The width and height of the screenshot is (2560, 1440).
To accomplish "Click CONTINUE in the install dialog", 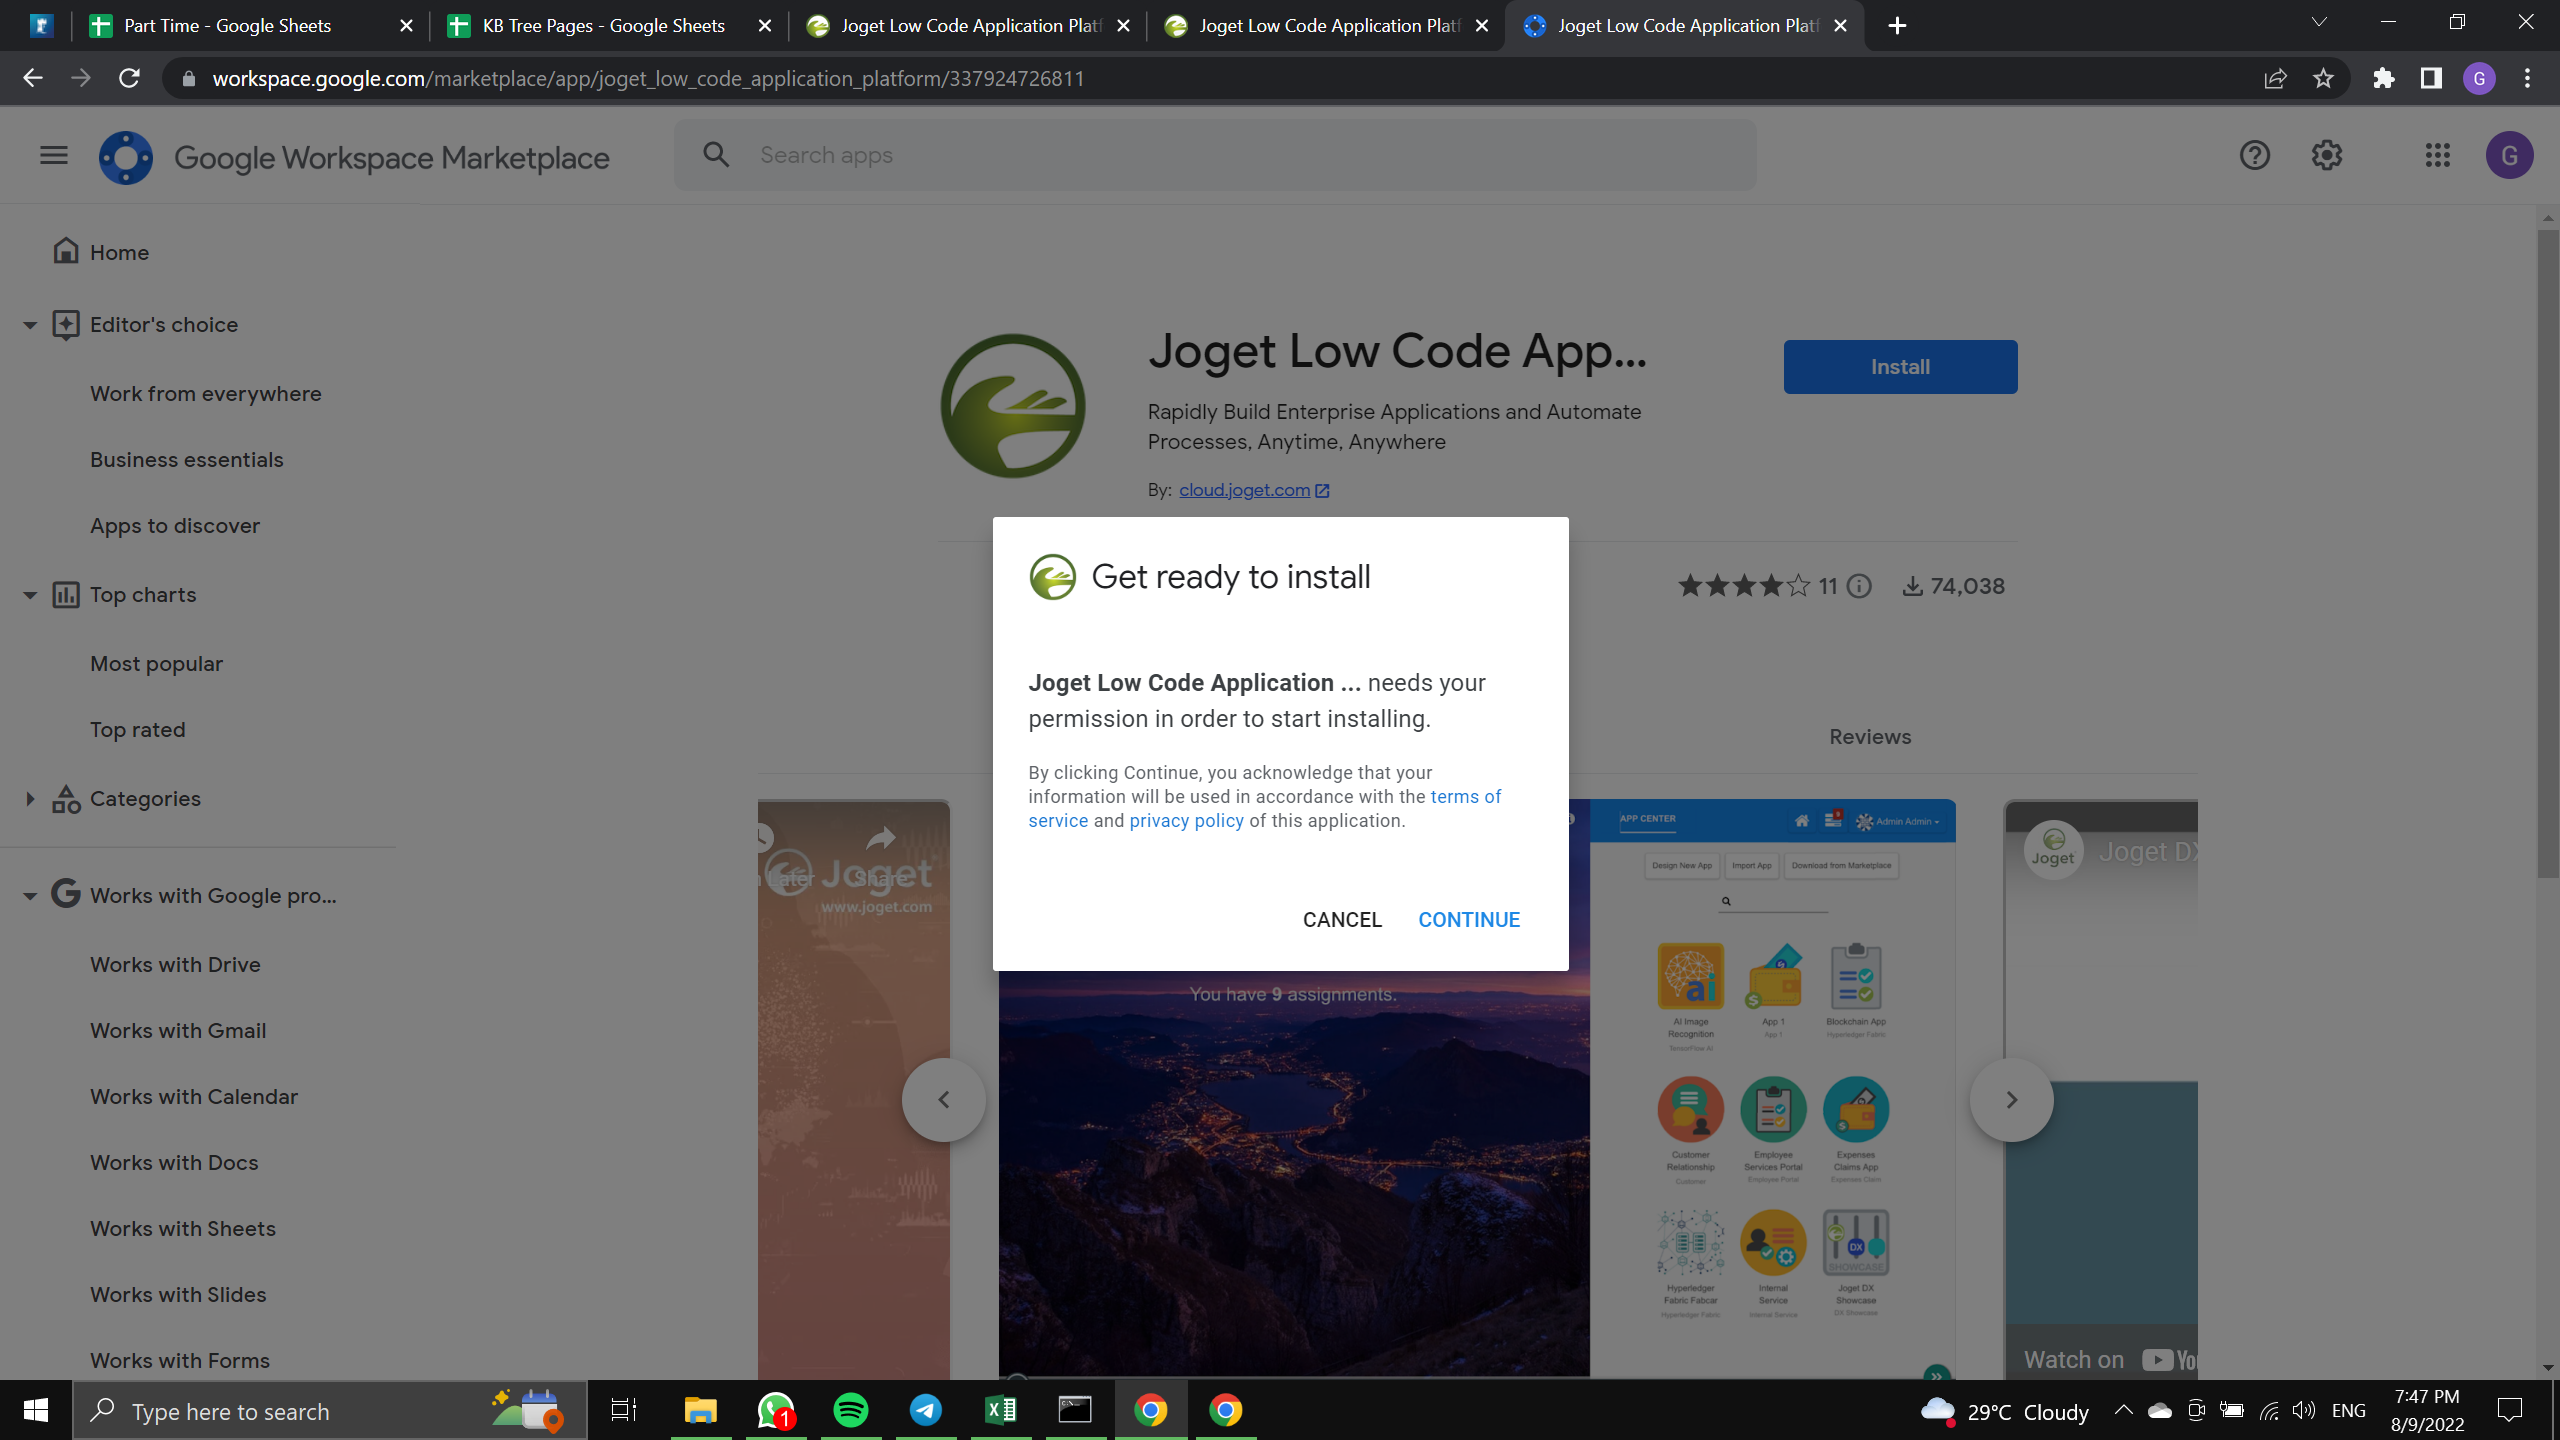I will pos(1469,920).
